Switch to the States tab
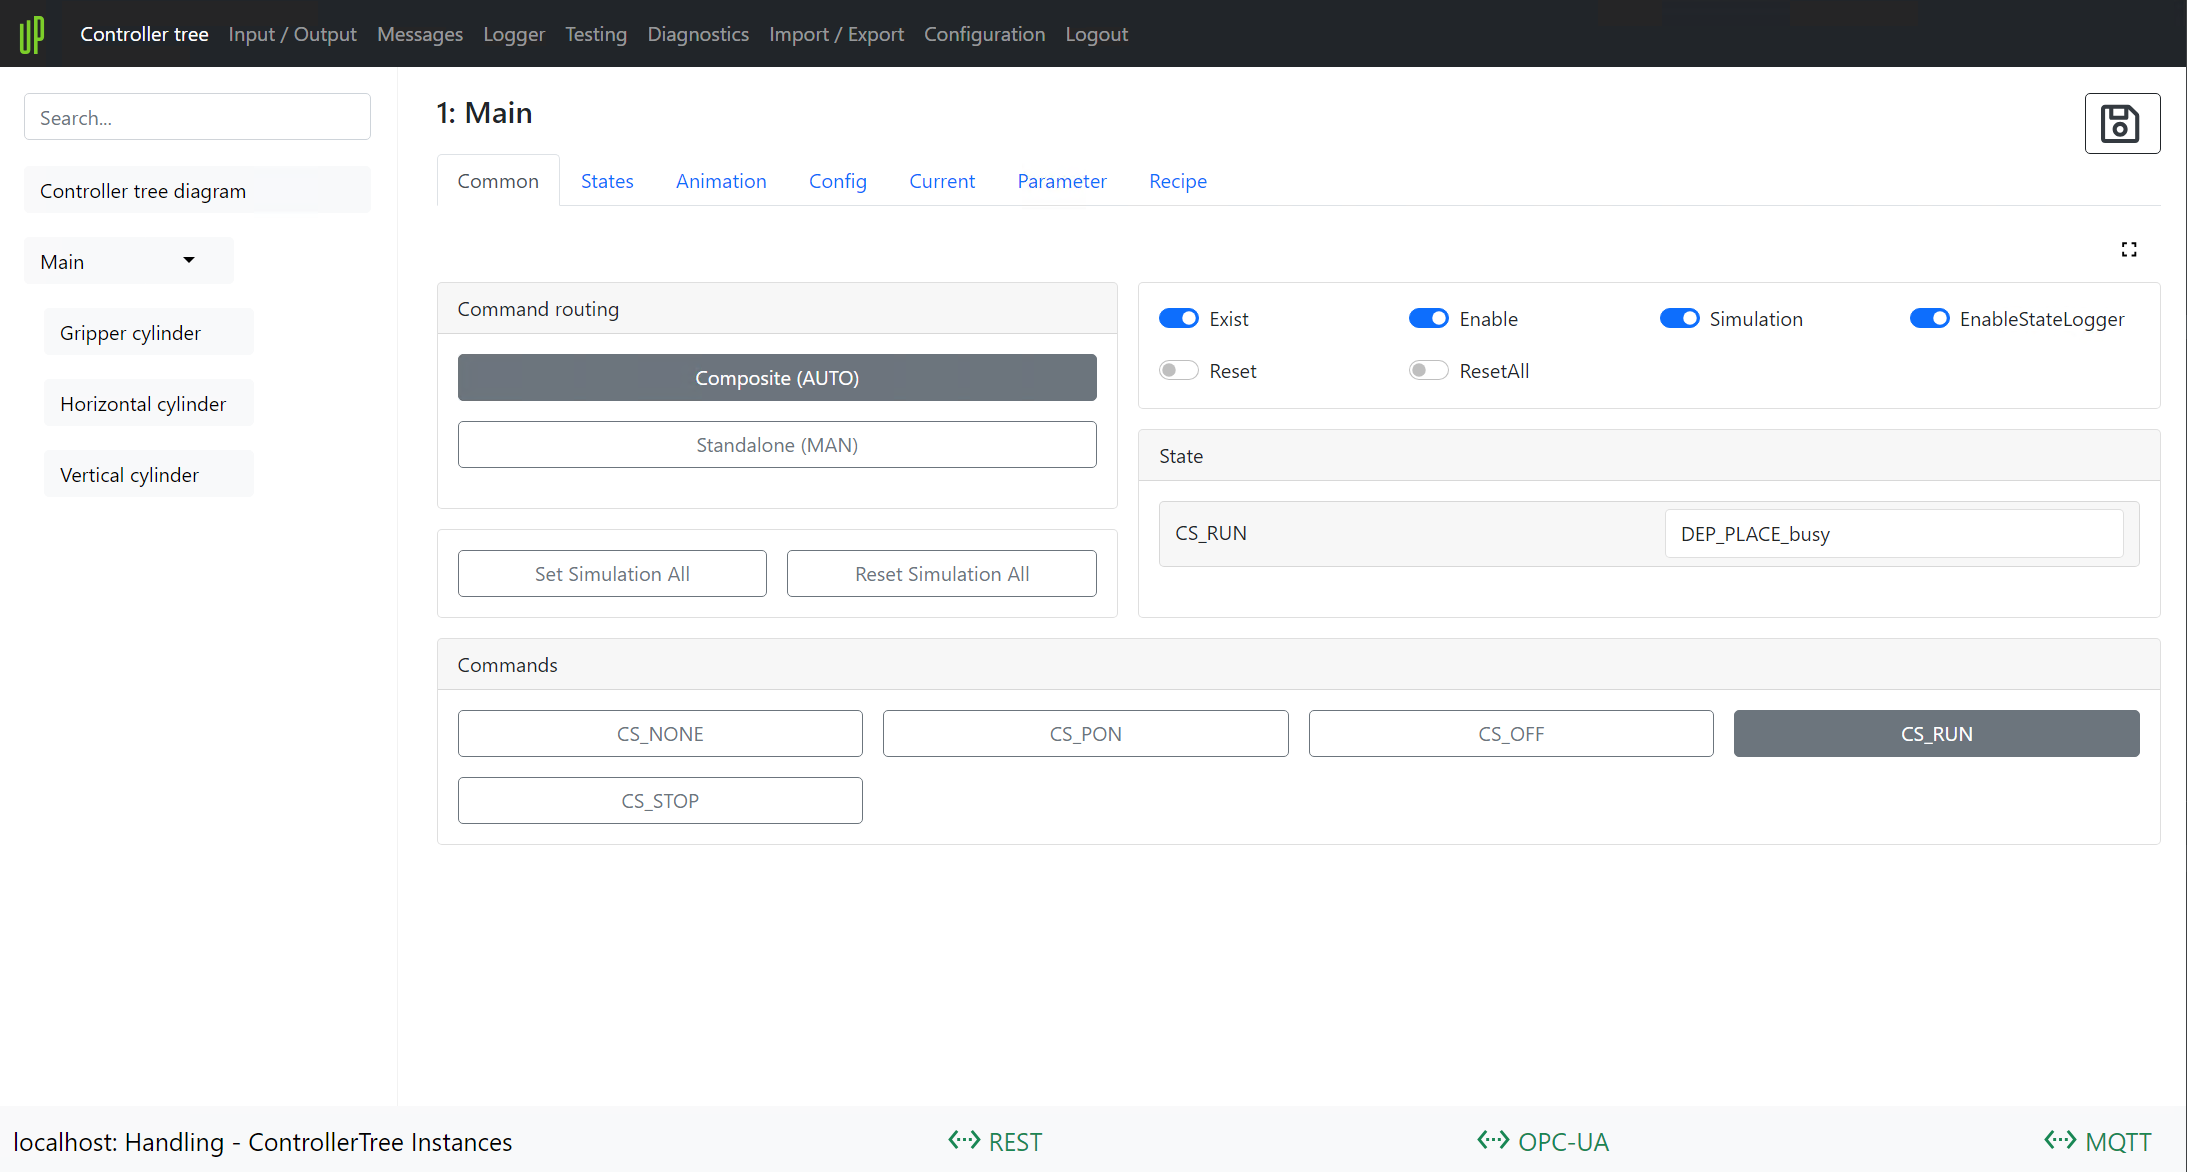The height and width of the screenshot is (1172, 2187). 607,181
